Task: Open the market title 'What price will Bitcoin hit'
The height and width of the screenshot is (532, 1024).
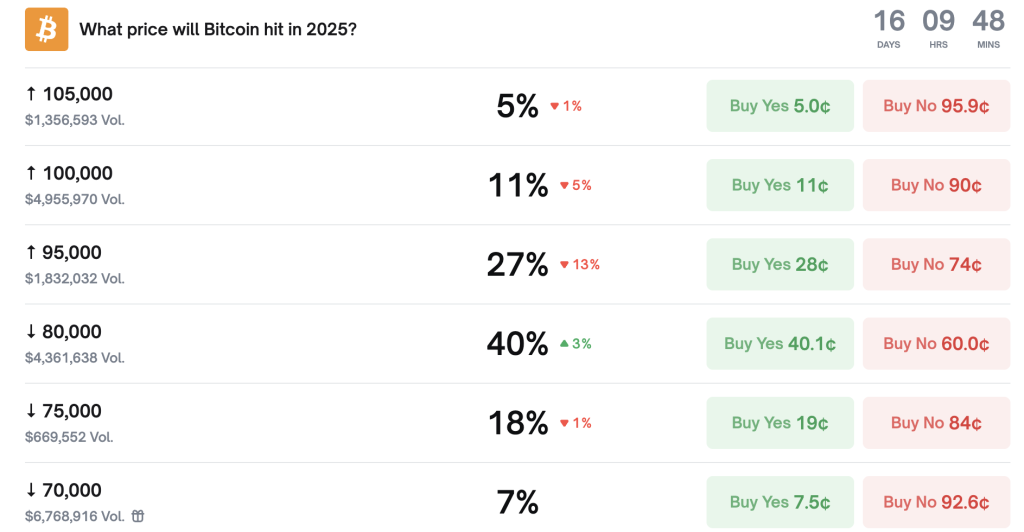Action: [218, 29]
